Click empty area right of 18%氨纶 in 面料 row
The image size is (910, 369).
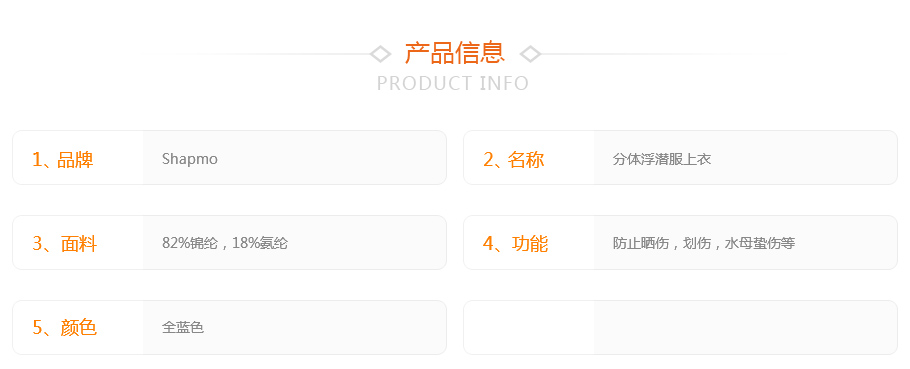click(367, 243)
